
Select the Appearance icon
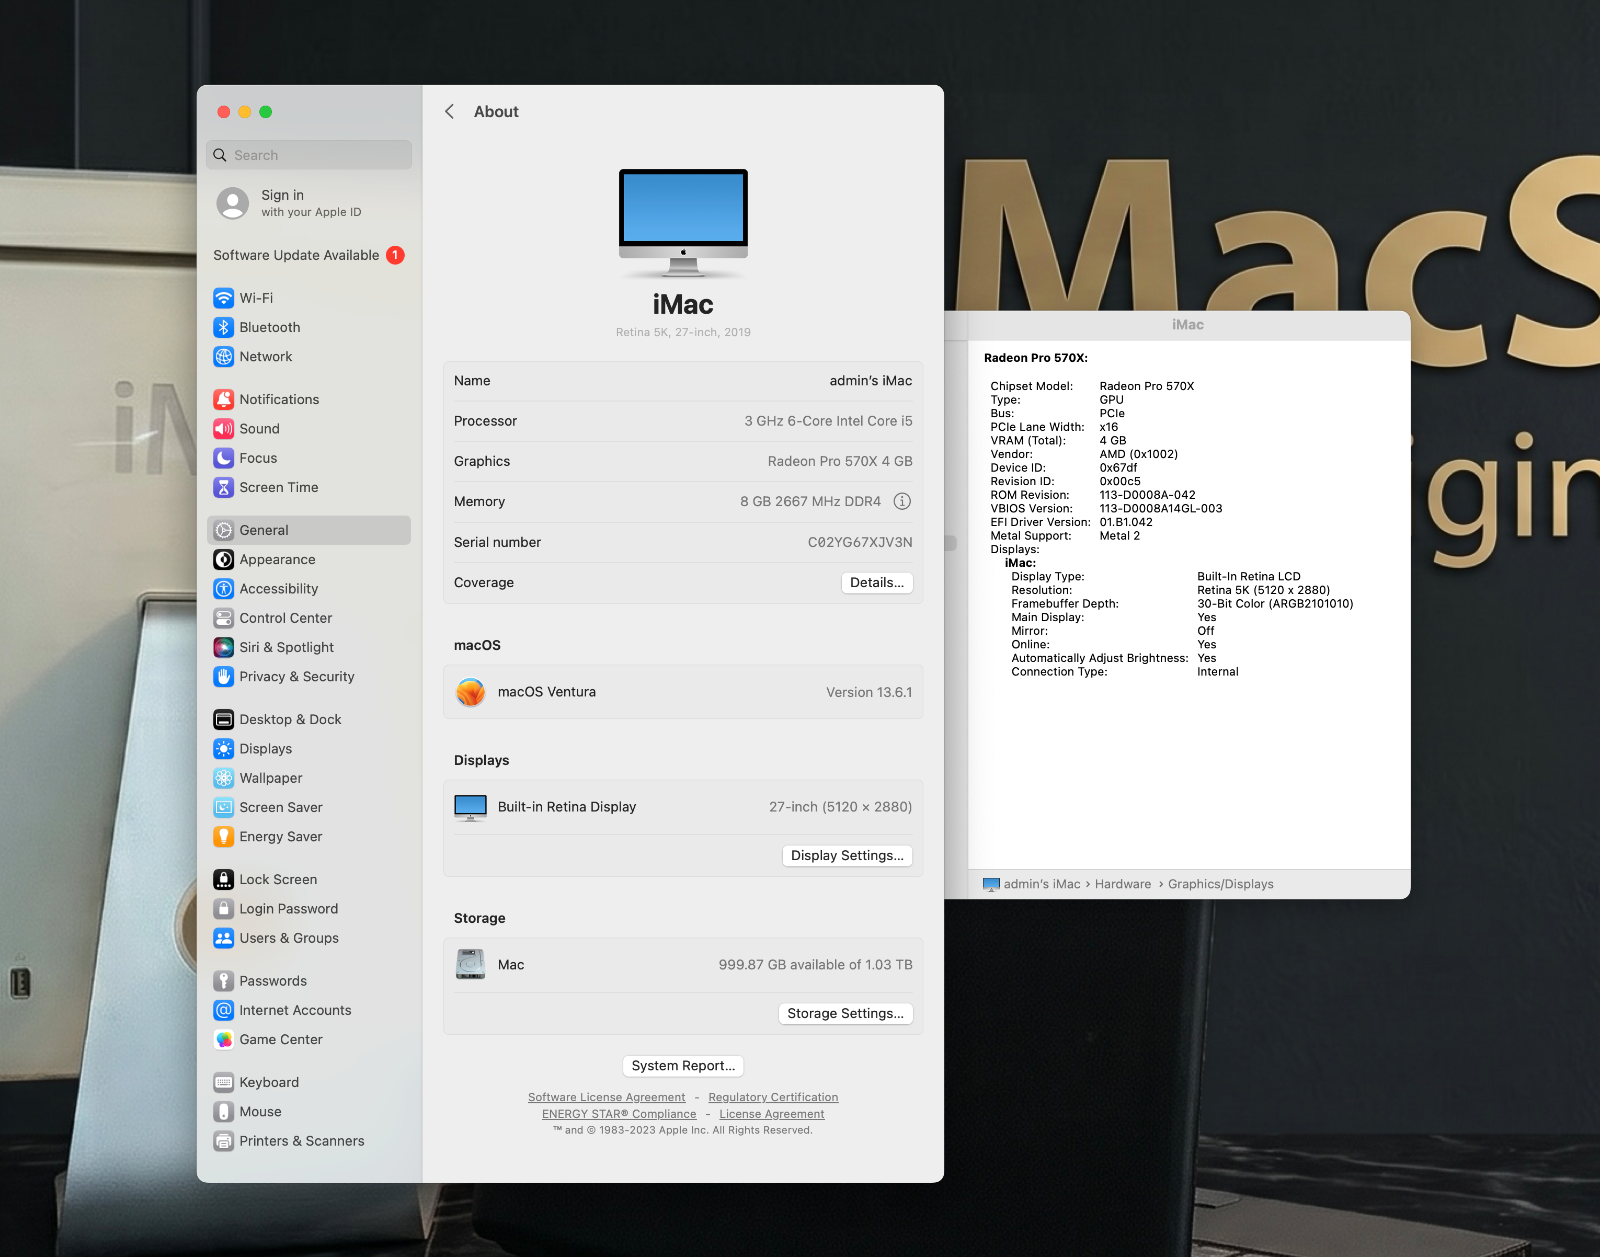(x=224, y=560)
